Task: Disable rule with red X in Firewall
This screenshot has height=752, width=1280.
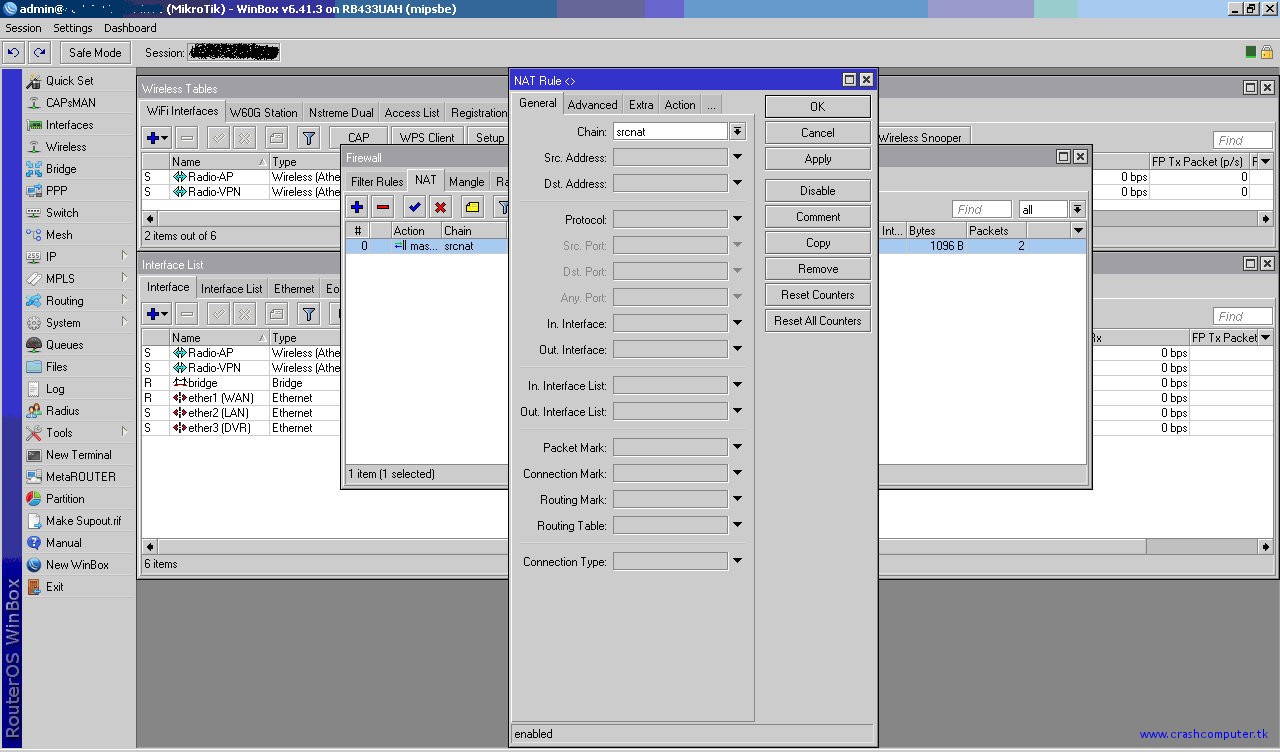Action: (440, 207)
